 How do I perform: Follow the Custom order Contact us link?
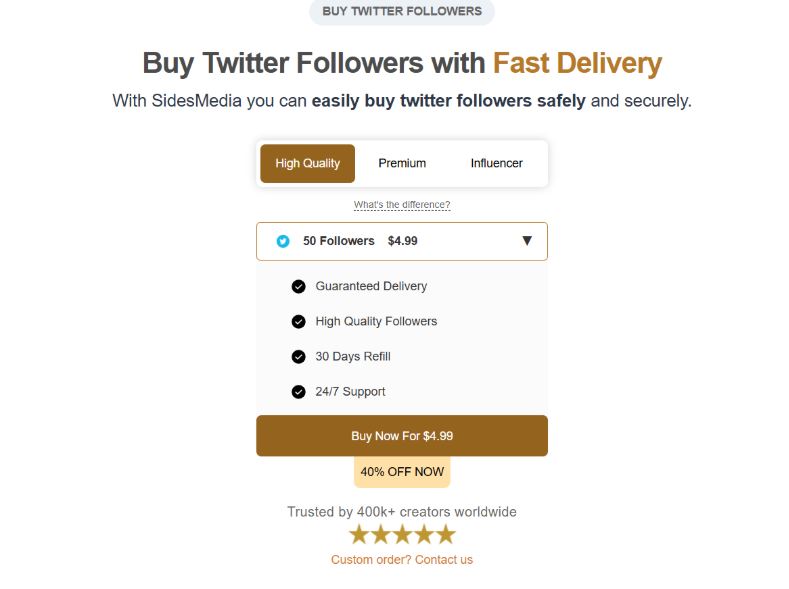[402, 560]
